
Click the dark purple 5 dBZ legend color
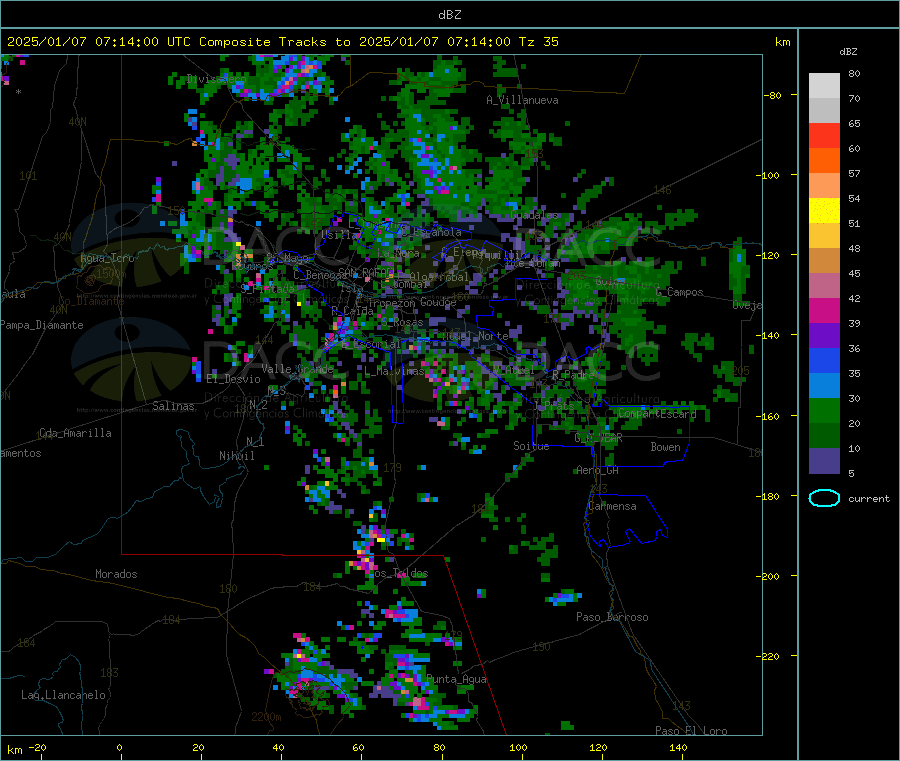(x=824, y=461)
